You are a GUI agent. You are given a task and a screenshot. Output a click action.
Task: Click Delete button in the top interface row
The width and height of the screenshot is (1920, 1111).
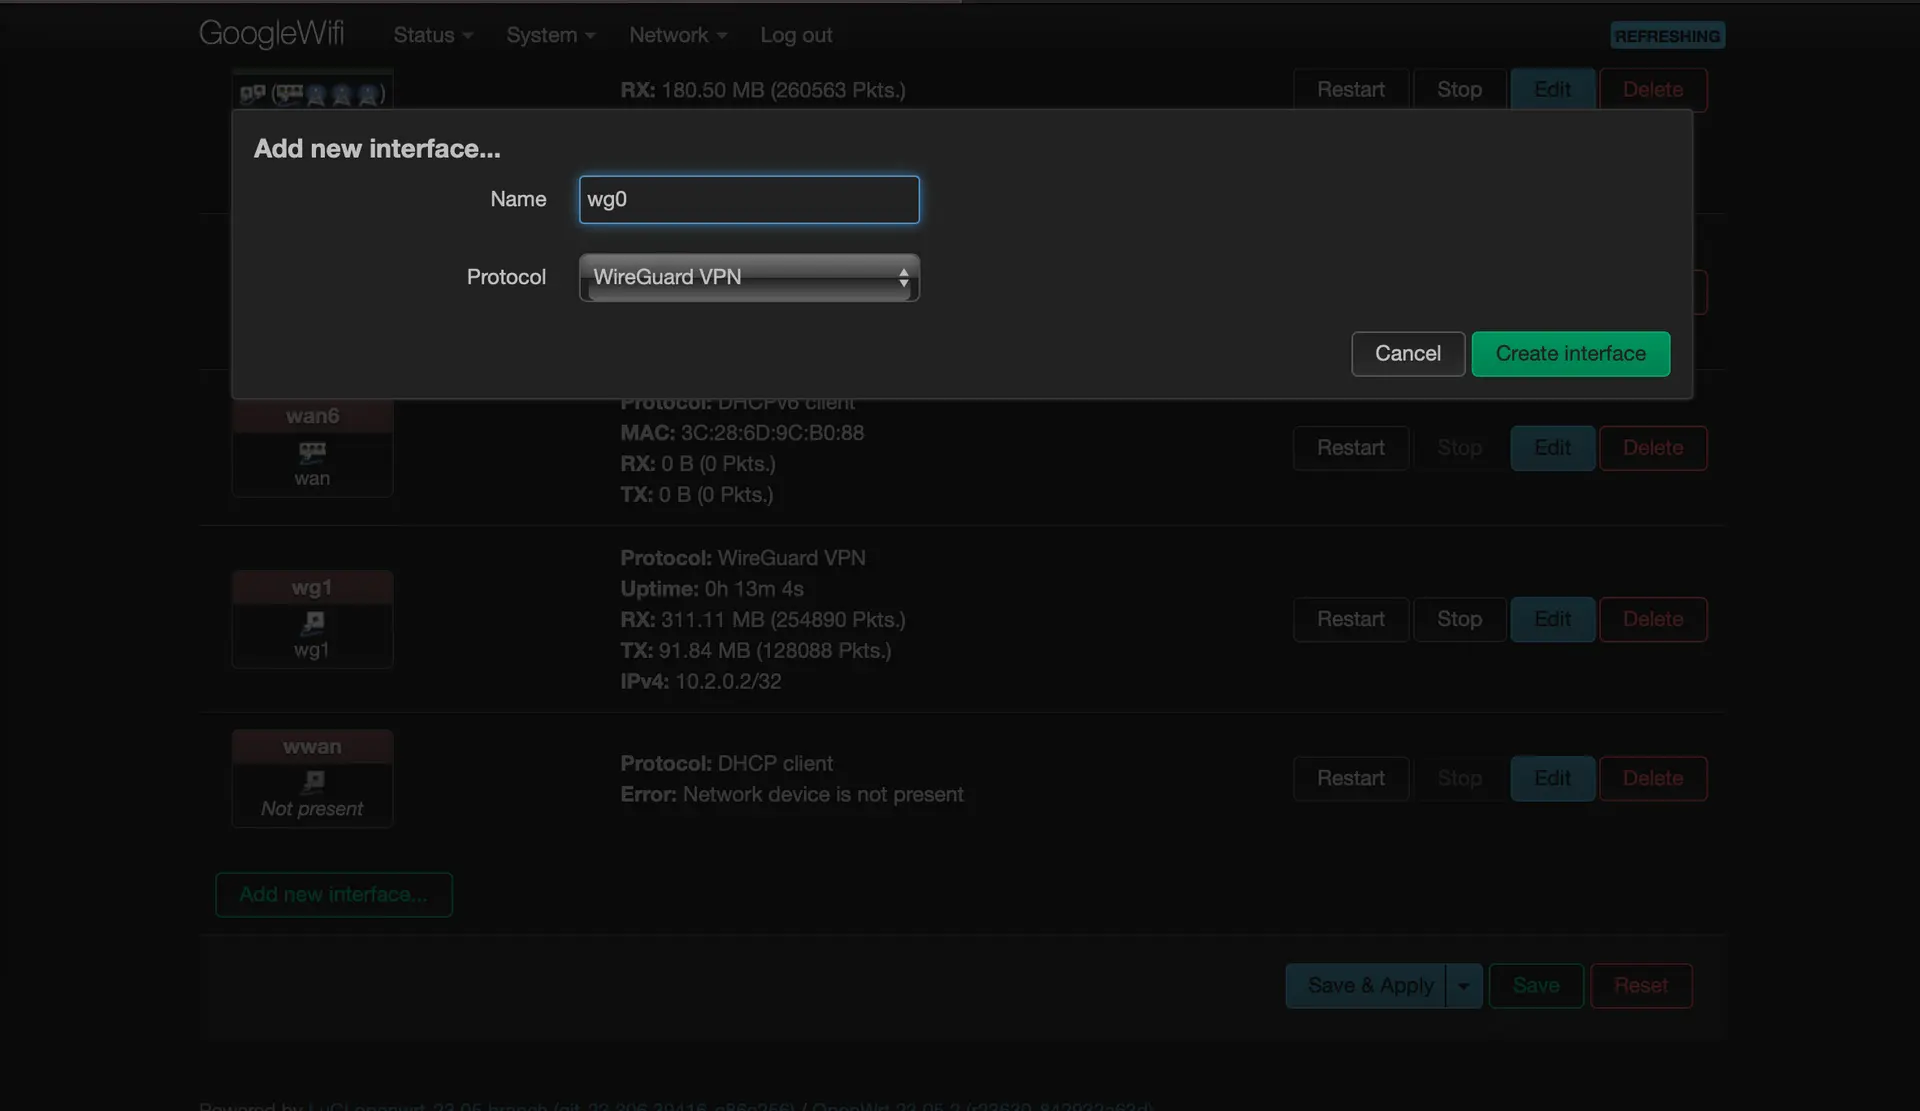pos(1652,90)
